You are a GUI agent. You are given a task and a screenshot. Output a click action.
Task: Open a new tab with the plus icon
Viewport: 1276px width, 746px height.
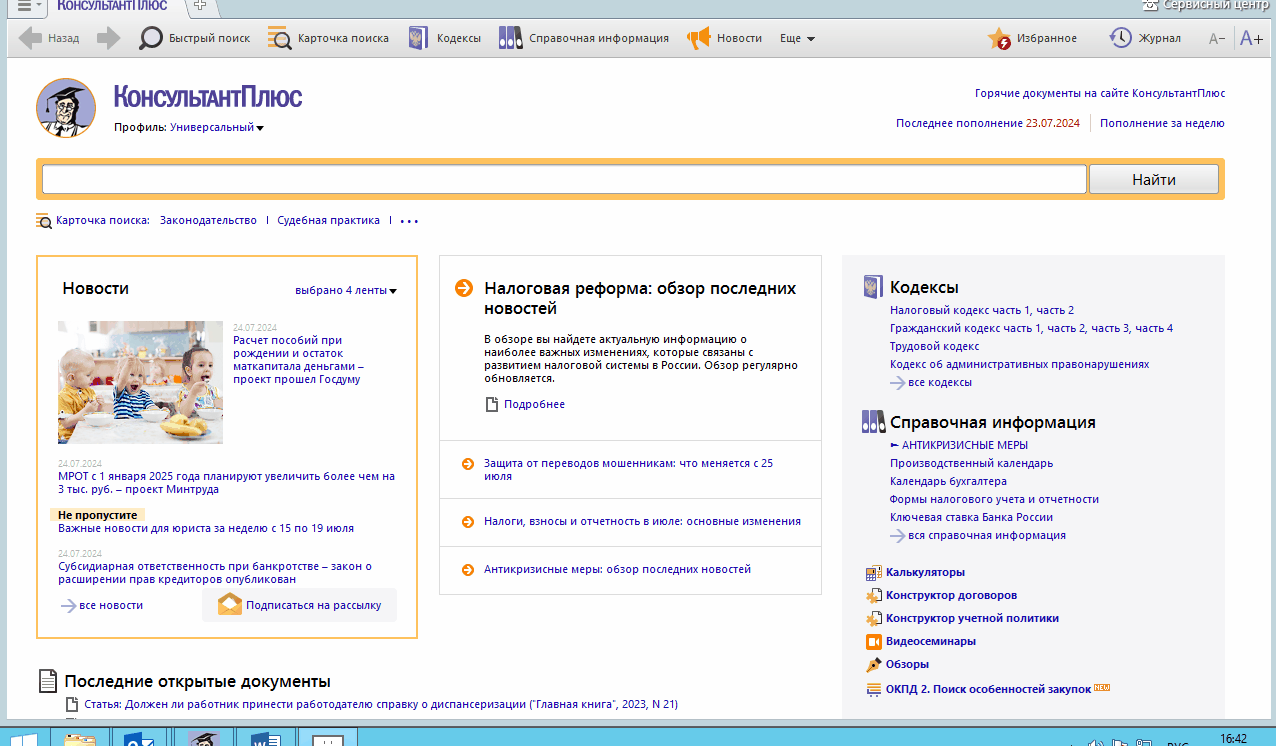[200, 6]
